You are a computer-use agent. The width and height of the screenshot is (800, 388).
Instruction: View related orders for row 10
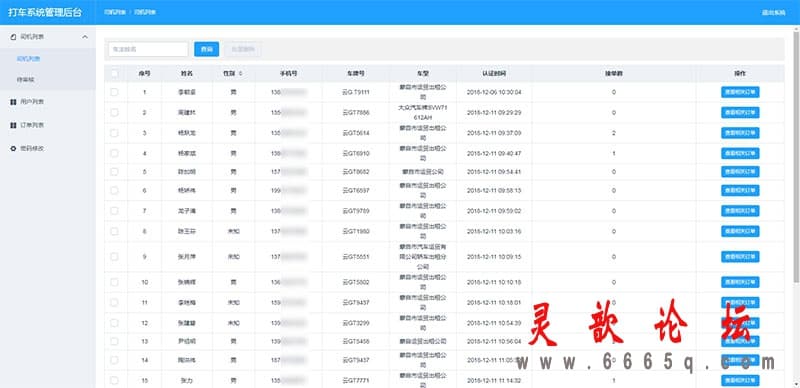coord(740,282)
